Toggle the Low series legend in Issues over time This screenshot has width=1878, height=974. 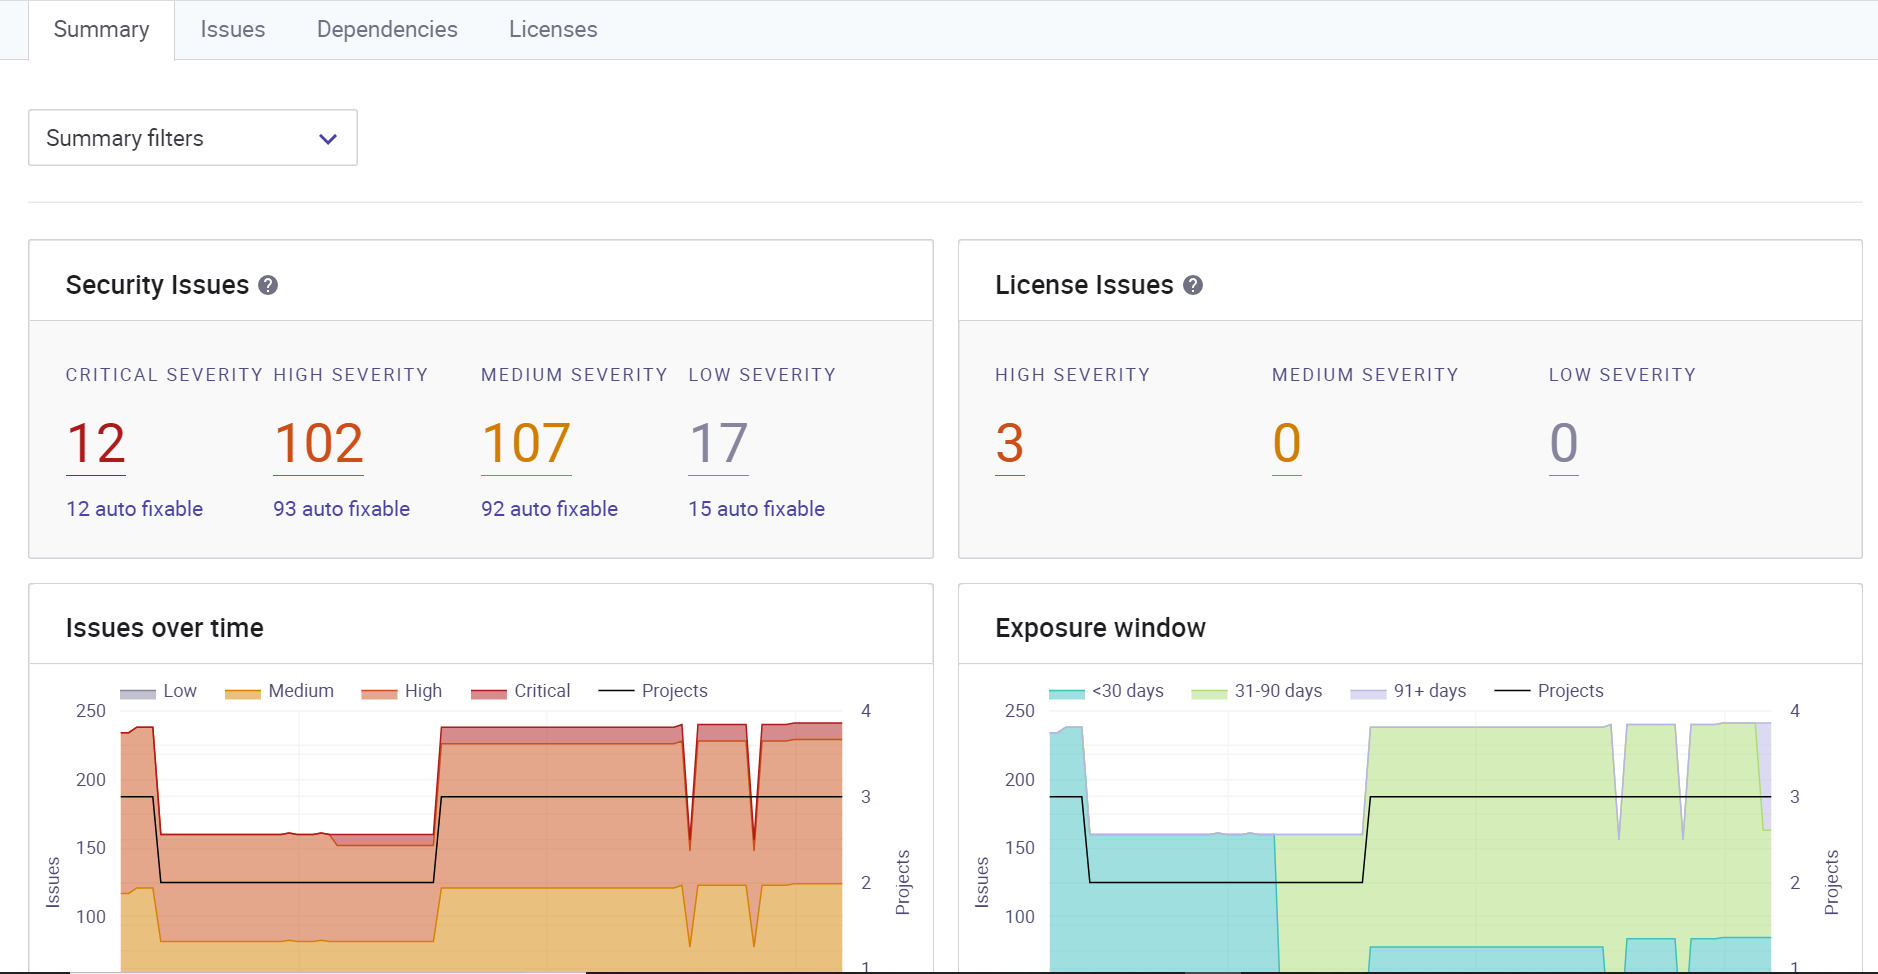coord(158,691)
